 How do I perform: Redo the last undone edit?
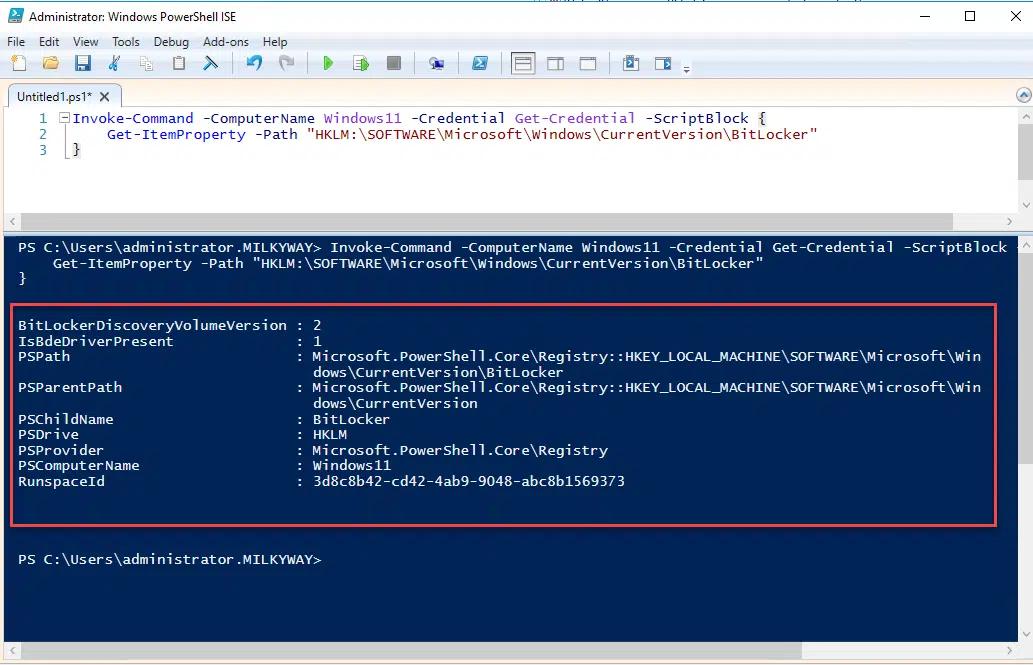287,63
